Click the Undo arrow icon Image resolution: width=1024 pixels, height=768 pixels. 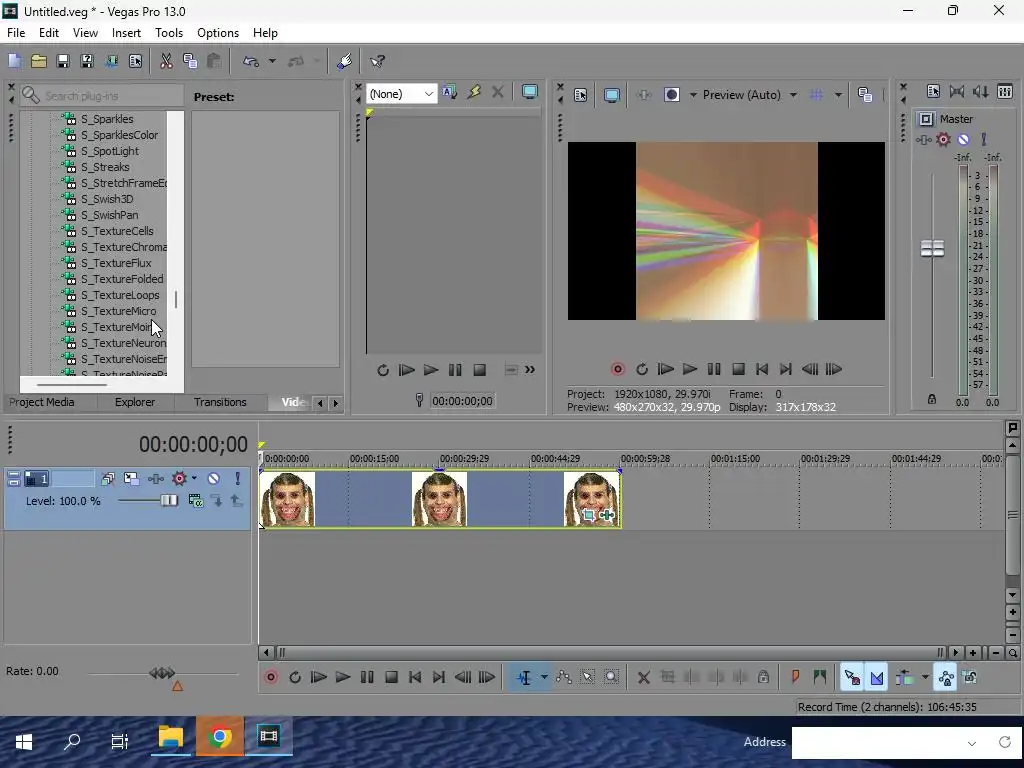click(x=251, y=61)
